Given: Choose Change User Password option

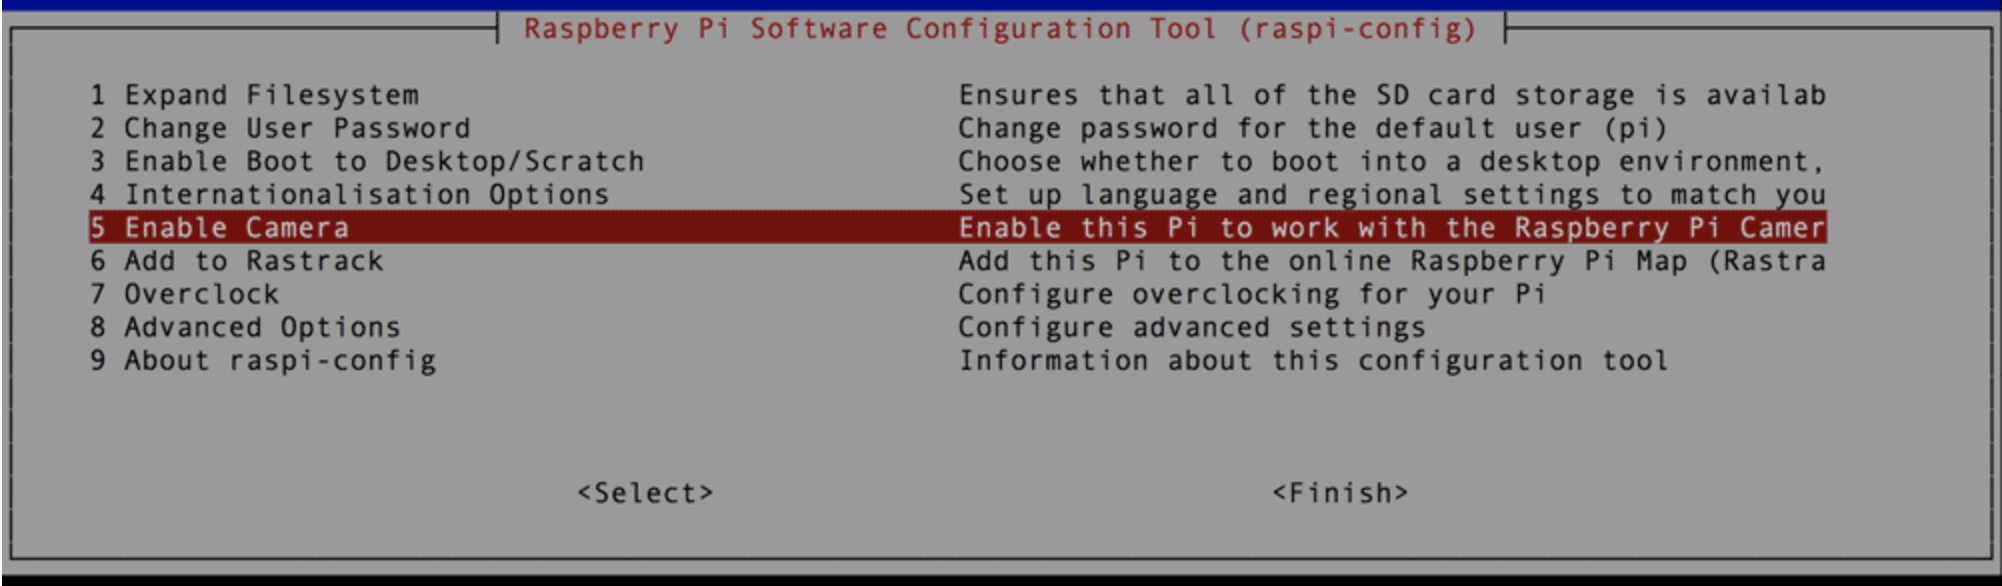Looking at the screenshot, I should pos(280,128).
